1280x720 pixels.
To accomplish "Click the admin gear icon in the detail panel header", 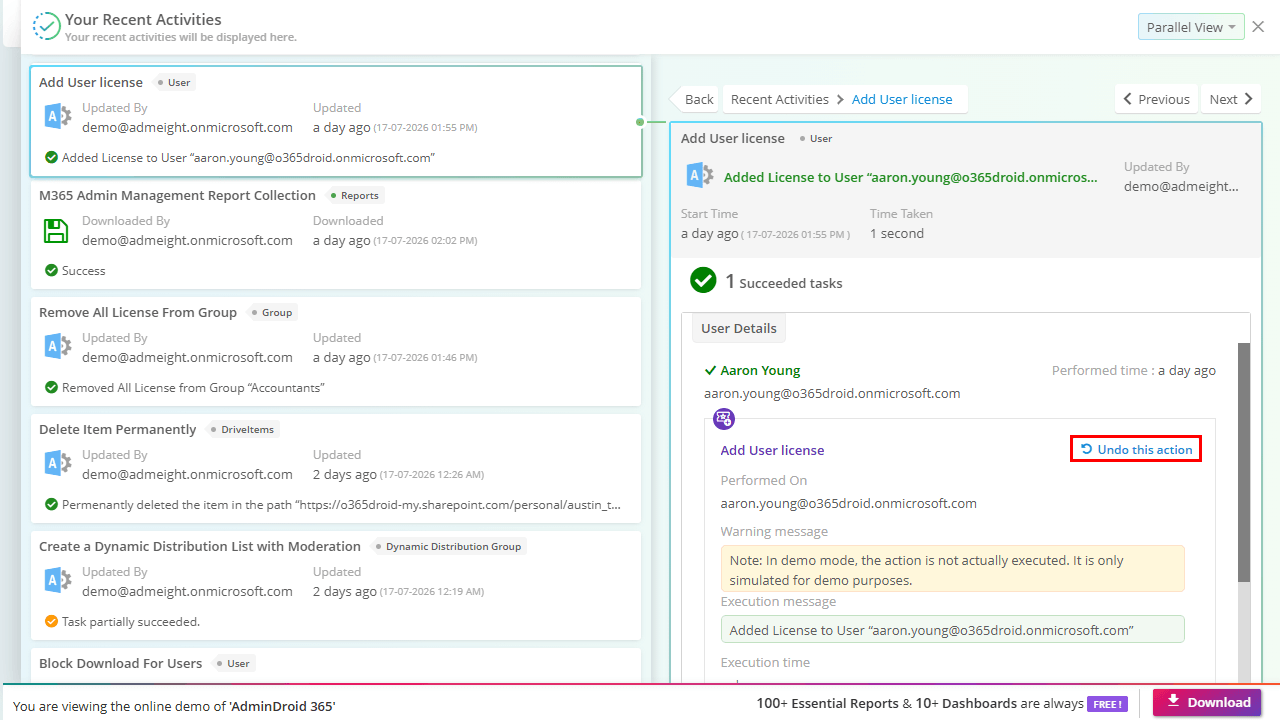I will [700, 176].
